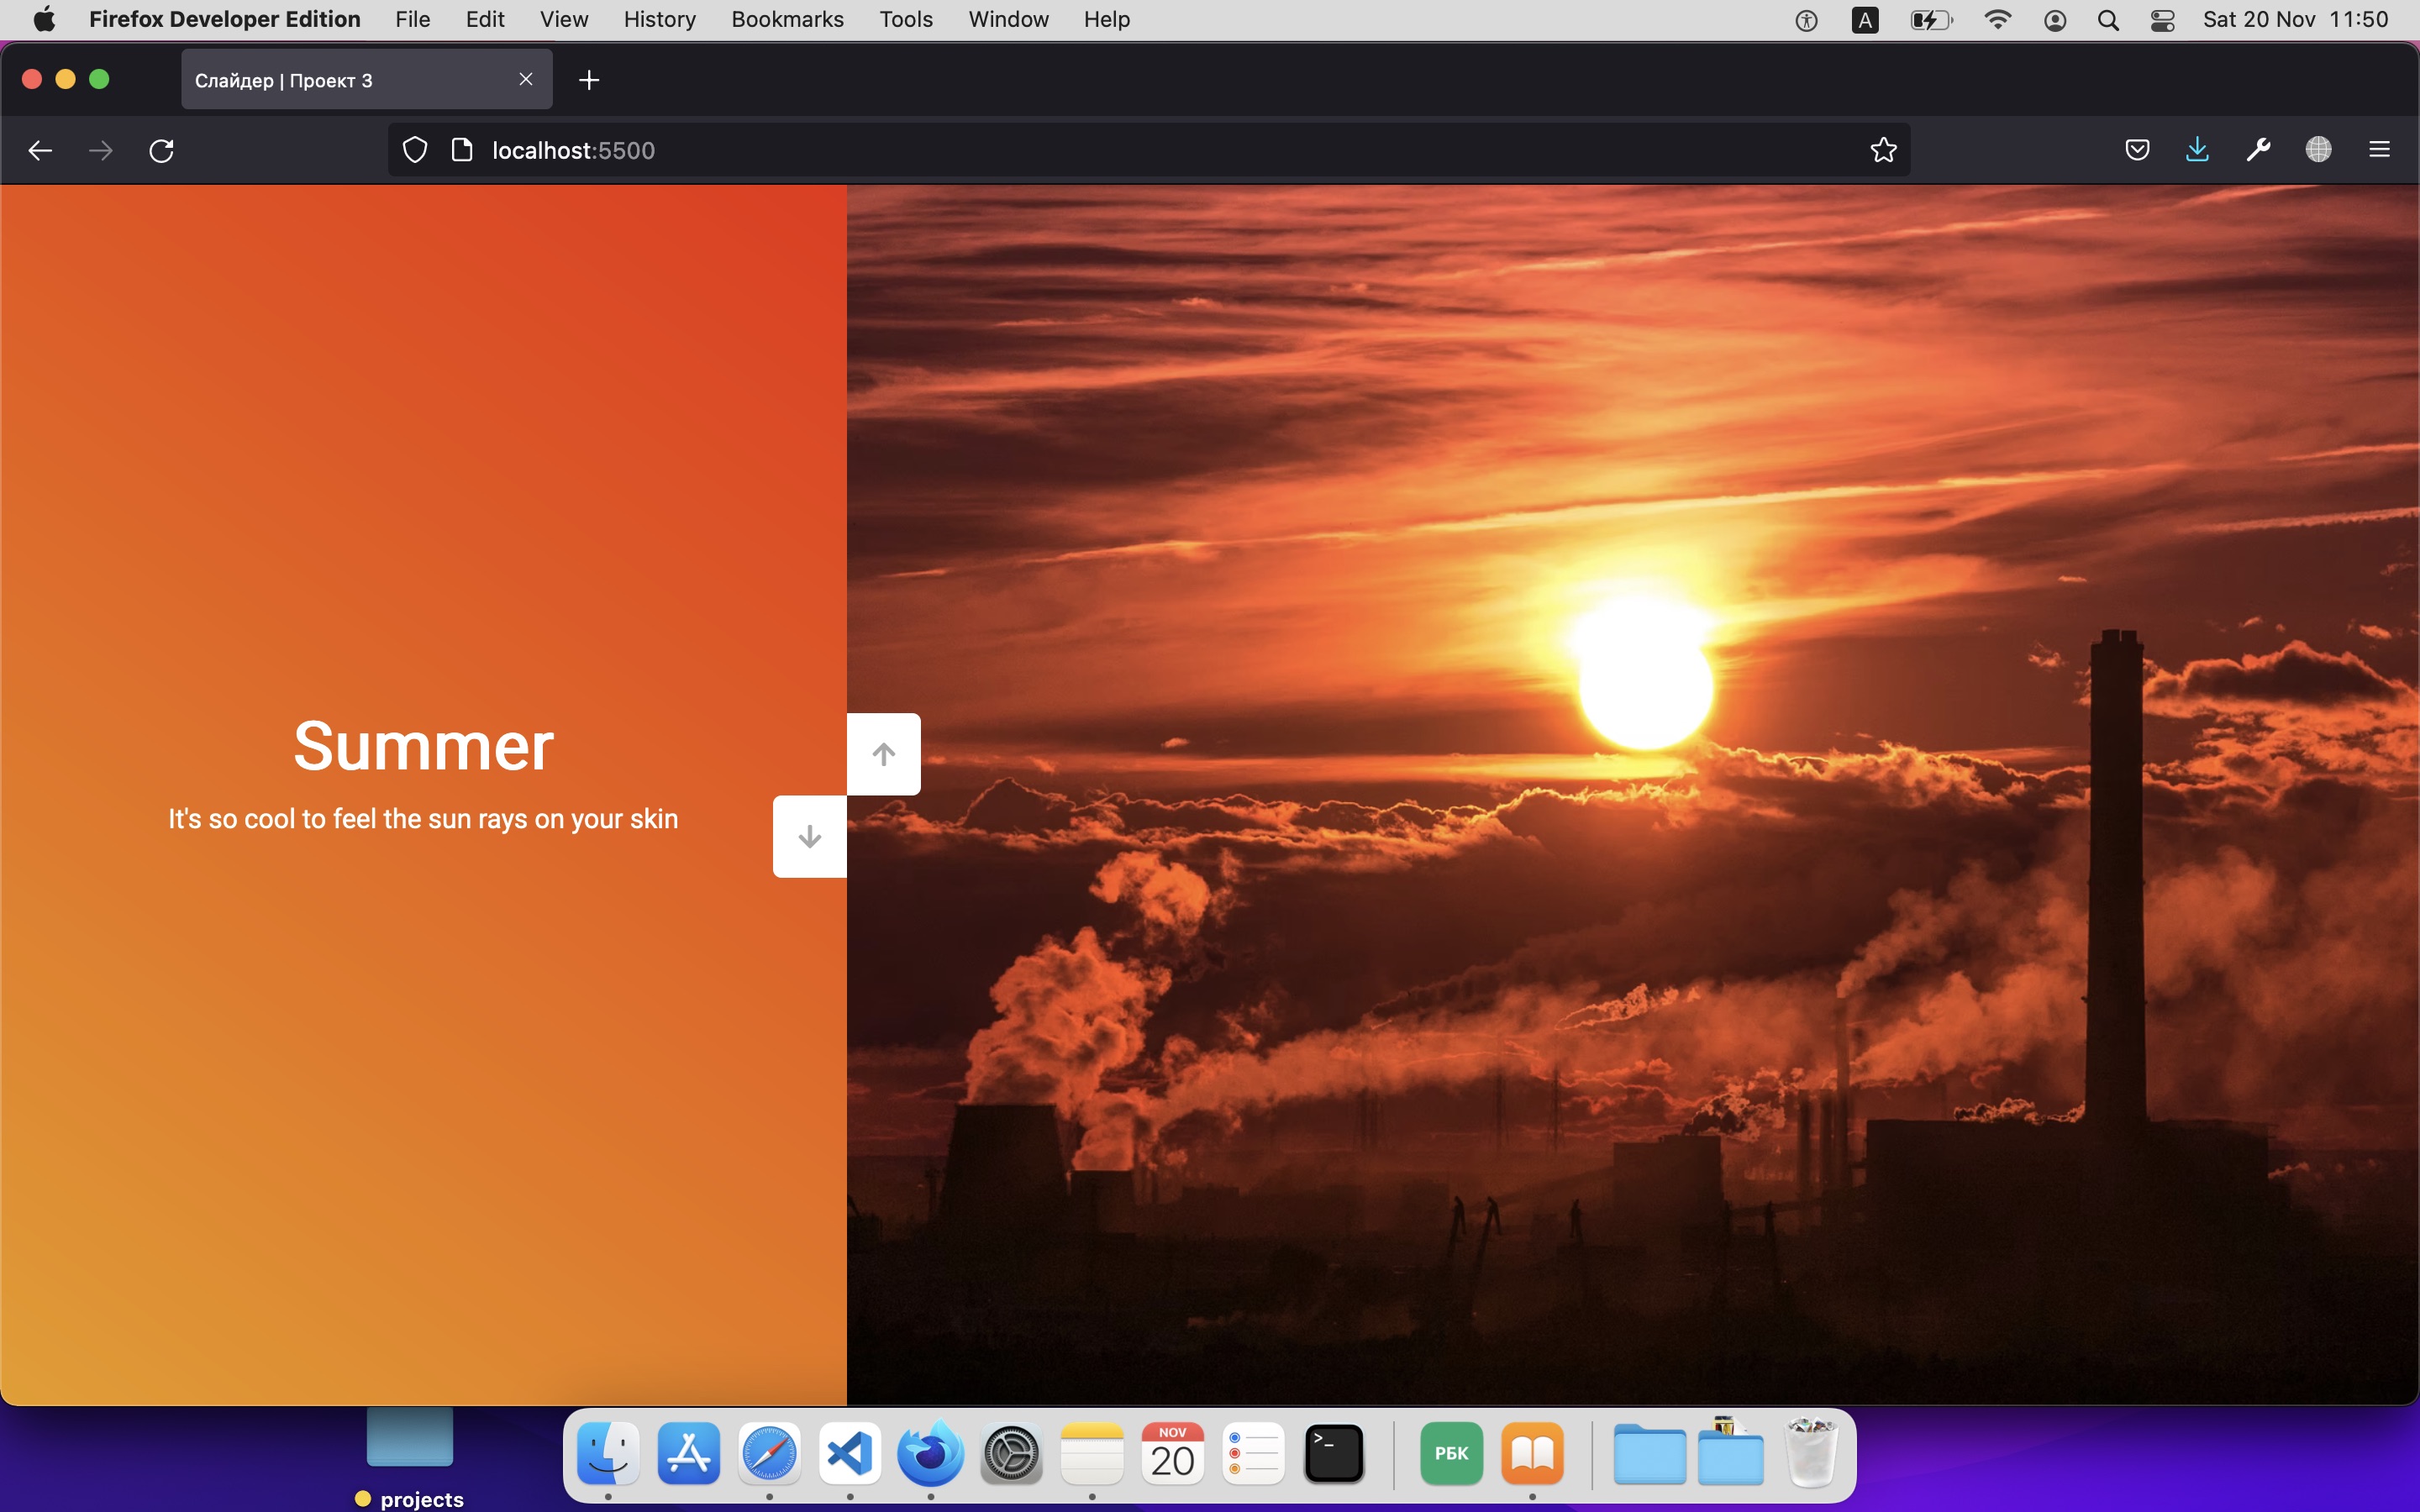
Task: Click the back navigation arrow
Action: (x=38, y=149)
